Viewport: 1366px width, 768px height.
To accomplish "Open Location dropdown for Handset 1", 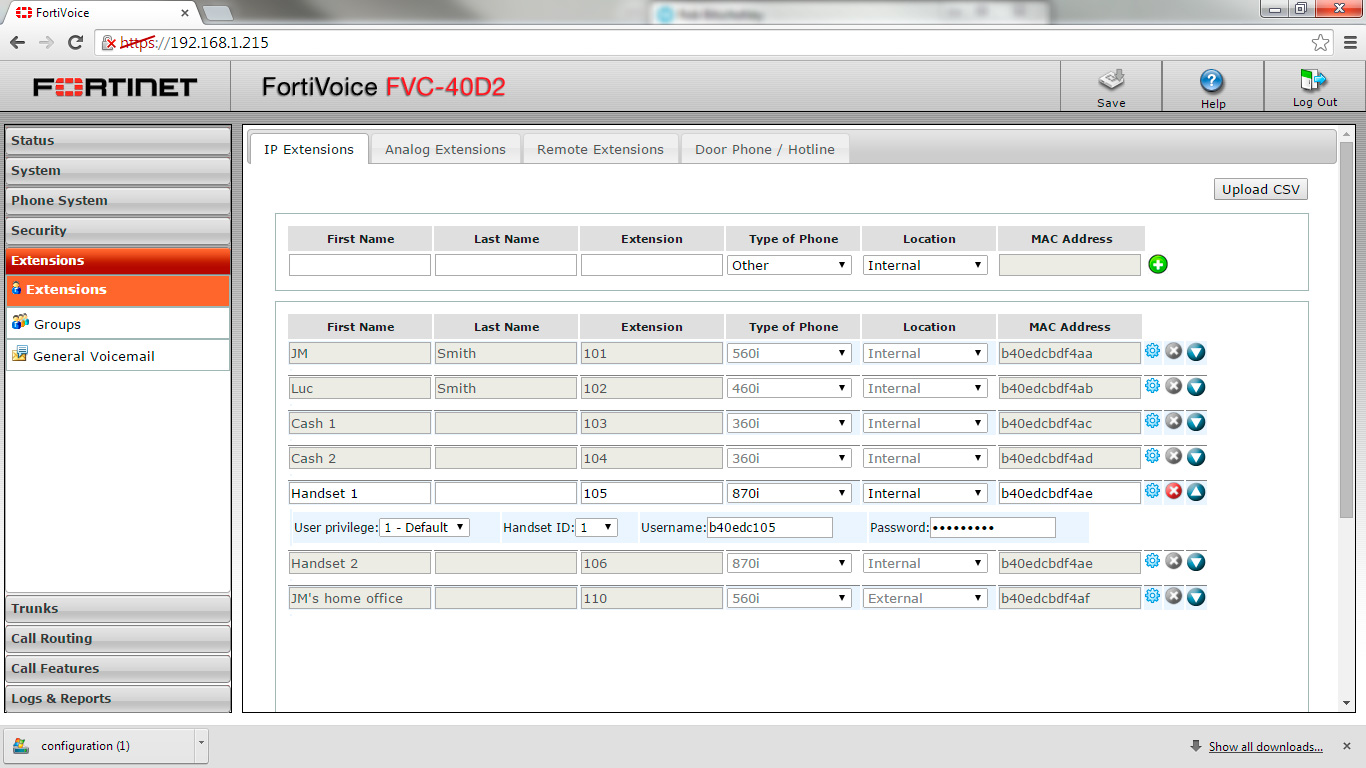I will (925, 493).
